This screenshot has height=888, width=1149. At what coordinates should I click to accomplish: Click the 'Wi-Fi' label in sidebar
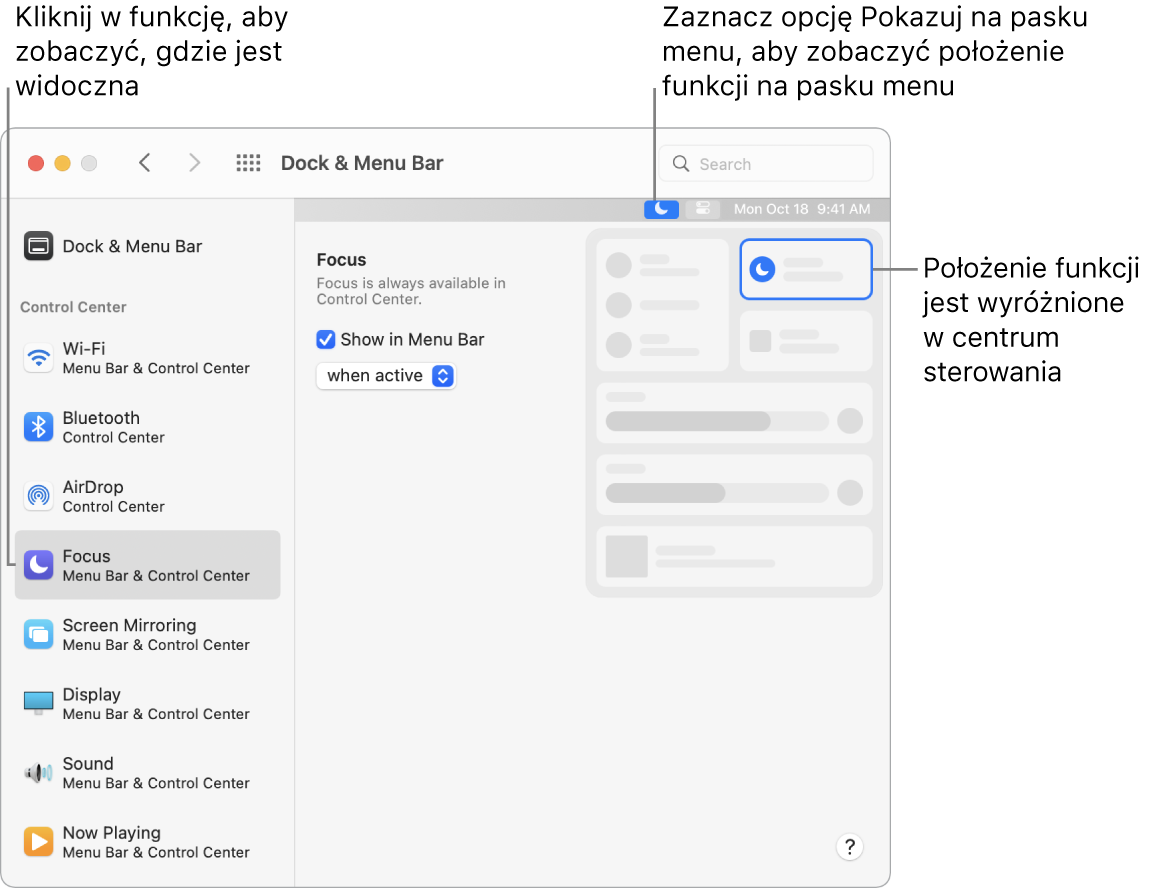coord(84,348)
